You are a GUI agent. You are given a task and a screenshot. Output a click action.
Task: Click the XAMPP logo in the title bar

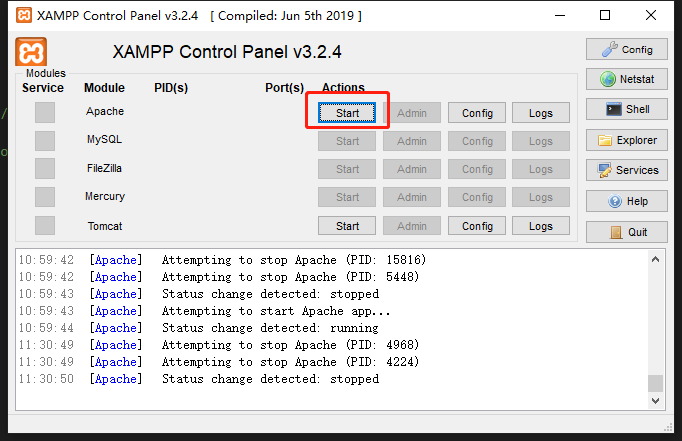pos(23,15)
